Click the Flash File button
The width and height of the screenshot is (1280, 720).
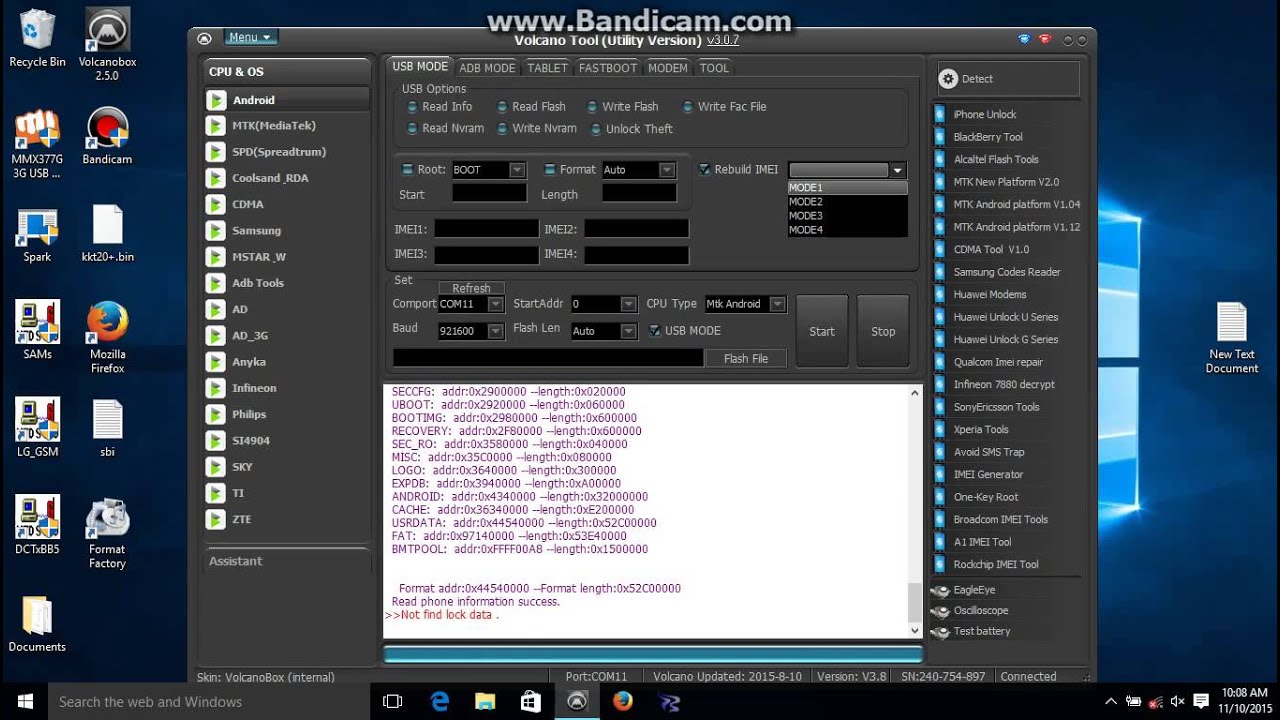(746, 359)
